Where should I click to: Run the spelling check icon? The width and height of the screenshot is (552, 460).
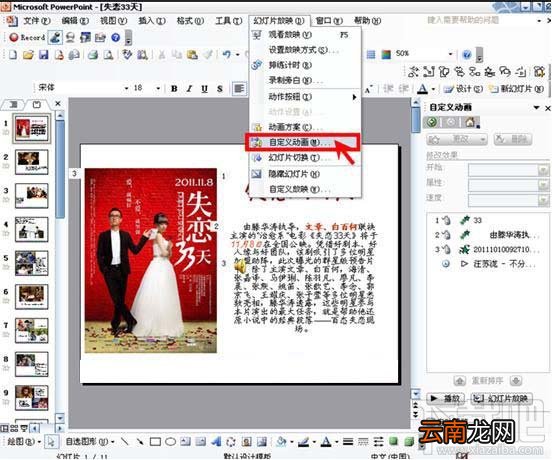[127, 55]
